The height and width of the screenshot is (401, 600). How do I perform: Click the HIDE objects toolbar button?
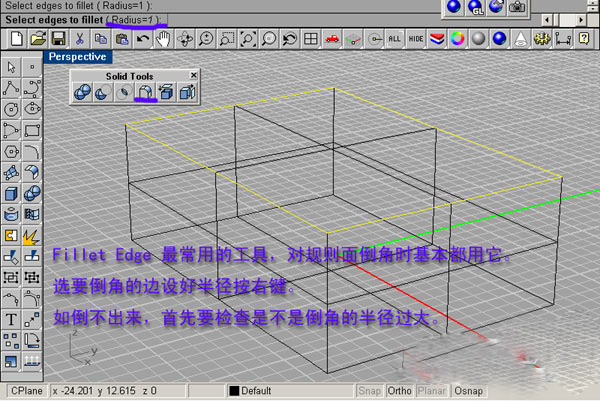(x=415, y=38)
